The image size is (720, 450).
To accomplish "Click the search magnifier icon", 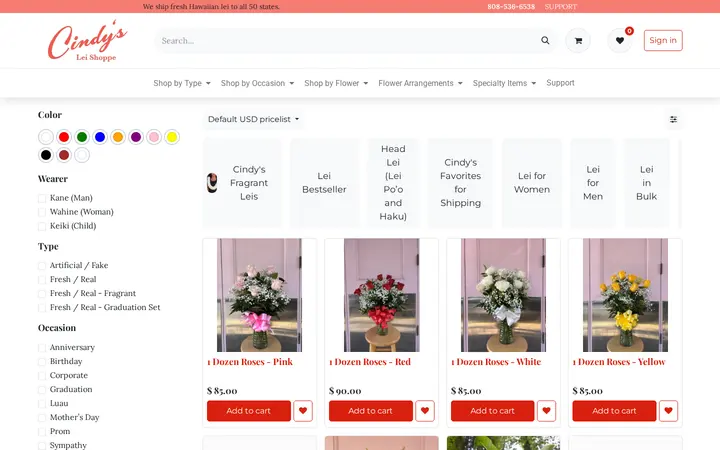I will point(545,40).
